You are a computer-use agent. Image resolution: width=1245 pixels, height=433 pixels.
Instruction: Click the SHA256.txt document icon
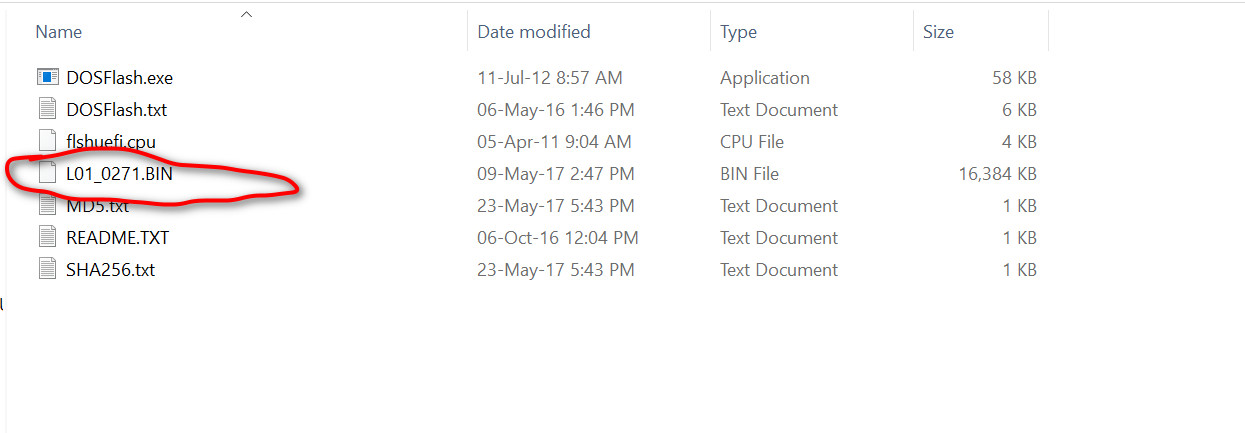click(48, 270)
